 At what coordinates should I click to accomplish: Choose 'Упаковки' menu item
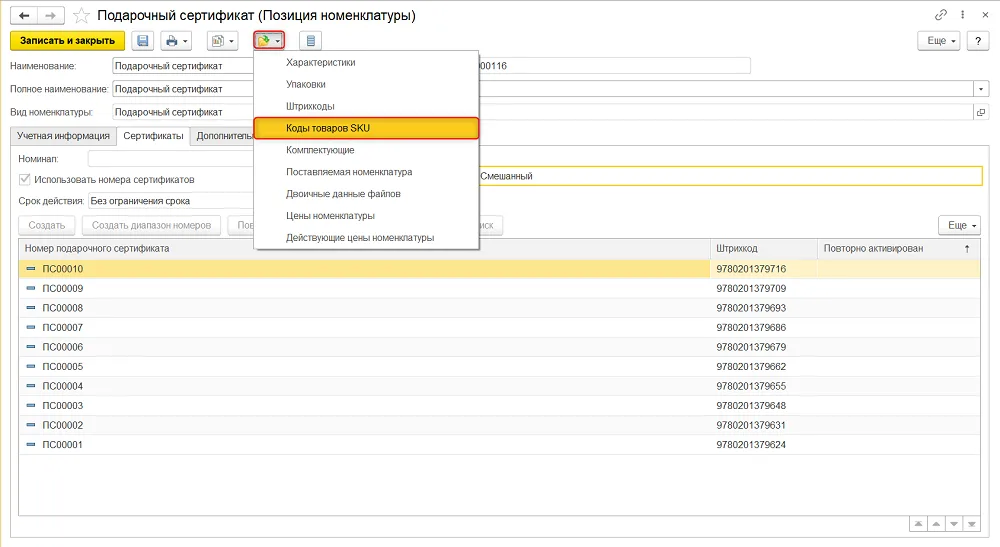[366, 84]
